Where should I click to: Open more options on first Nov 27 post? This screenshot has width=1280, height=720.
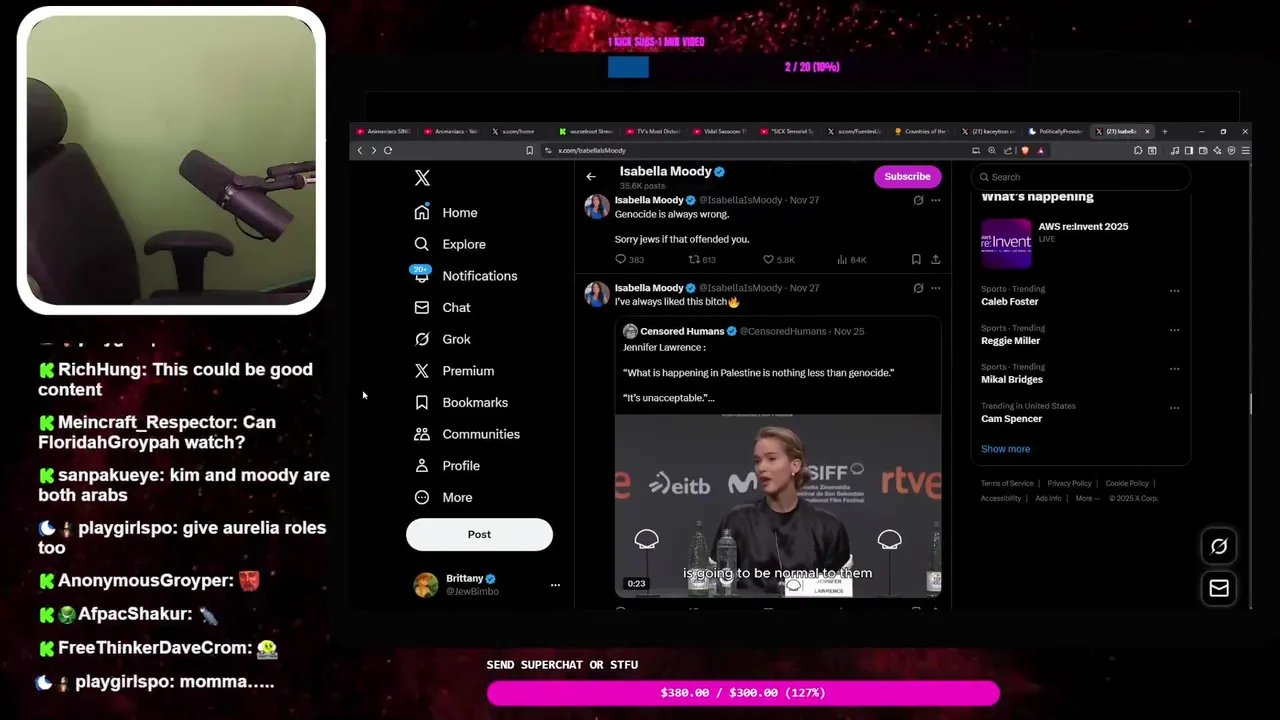click(936, 201)
